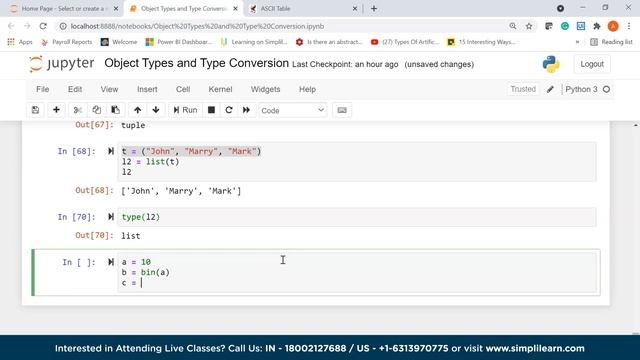Bookmark this page with the star icon

click(529, 26)
